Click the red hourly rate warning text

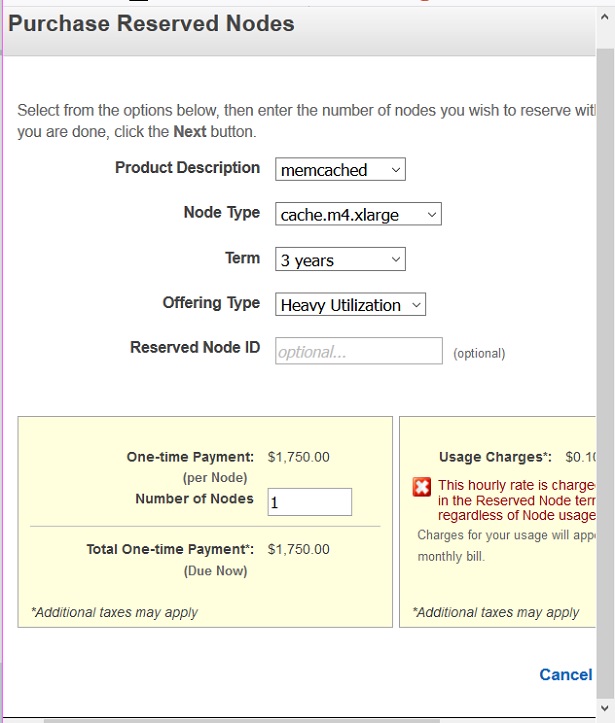coord(516,500)
